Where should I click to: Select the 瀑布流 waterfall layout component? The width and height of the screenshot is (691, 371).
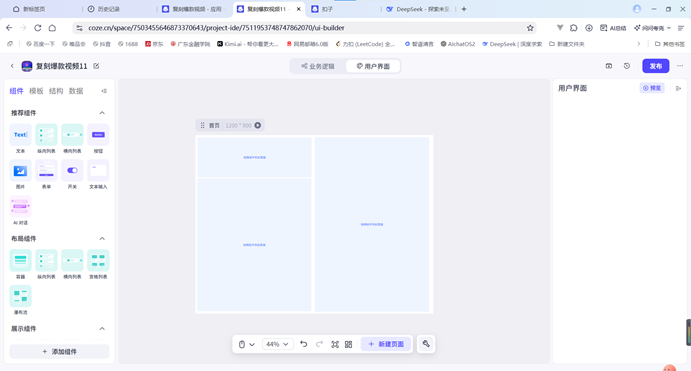tap(20, 296)
